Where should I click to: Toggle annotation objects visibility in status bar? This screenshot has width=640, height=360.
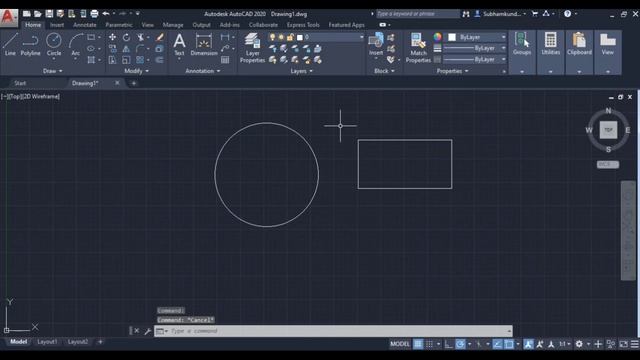(x=528, y=344)
